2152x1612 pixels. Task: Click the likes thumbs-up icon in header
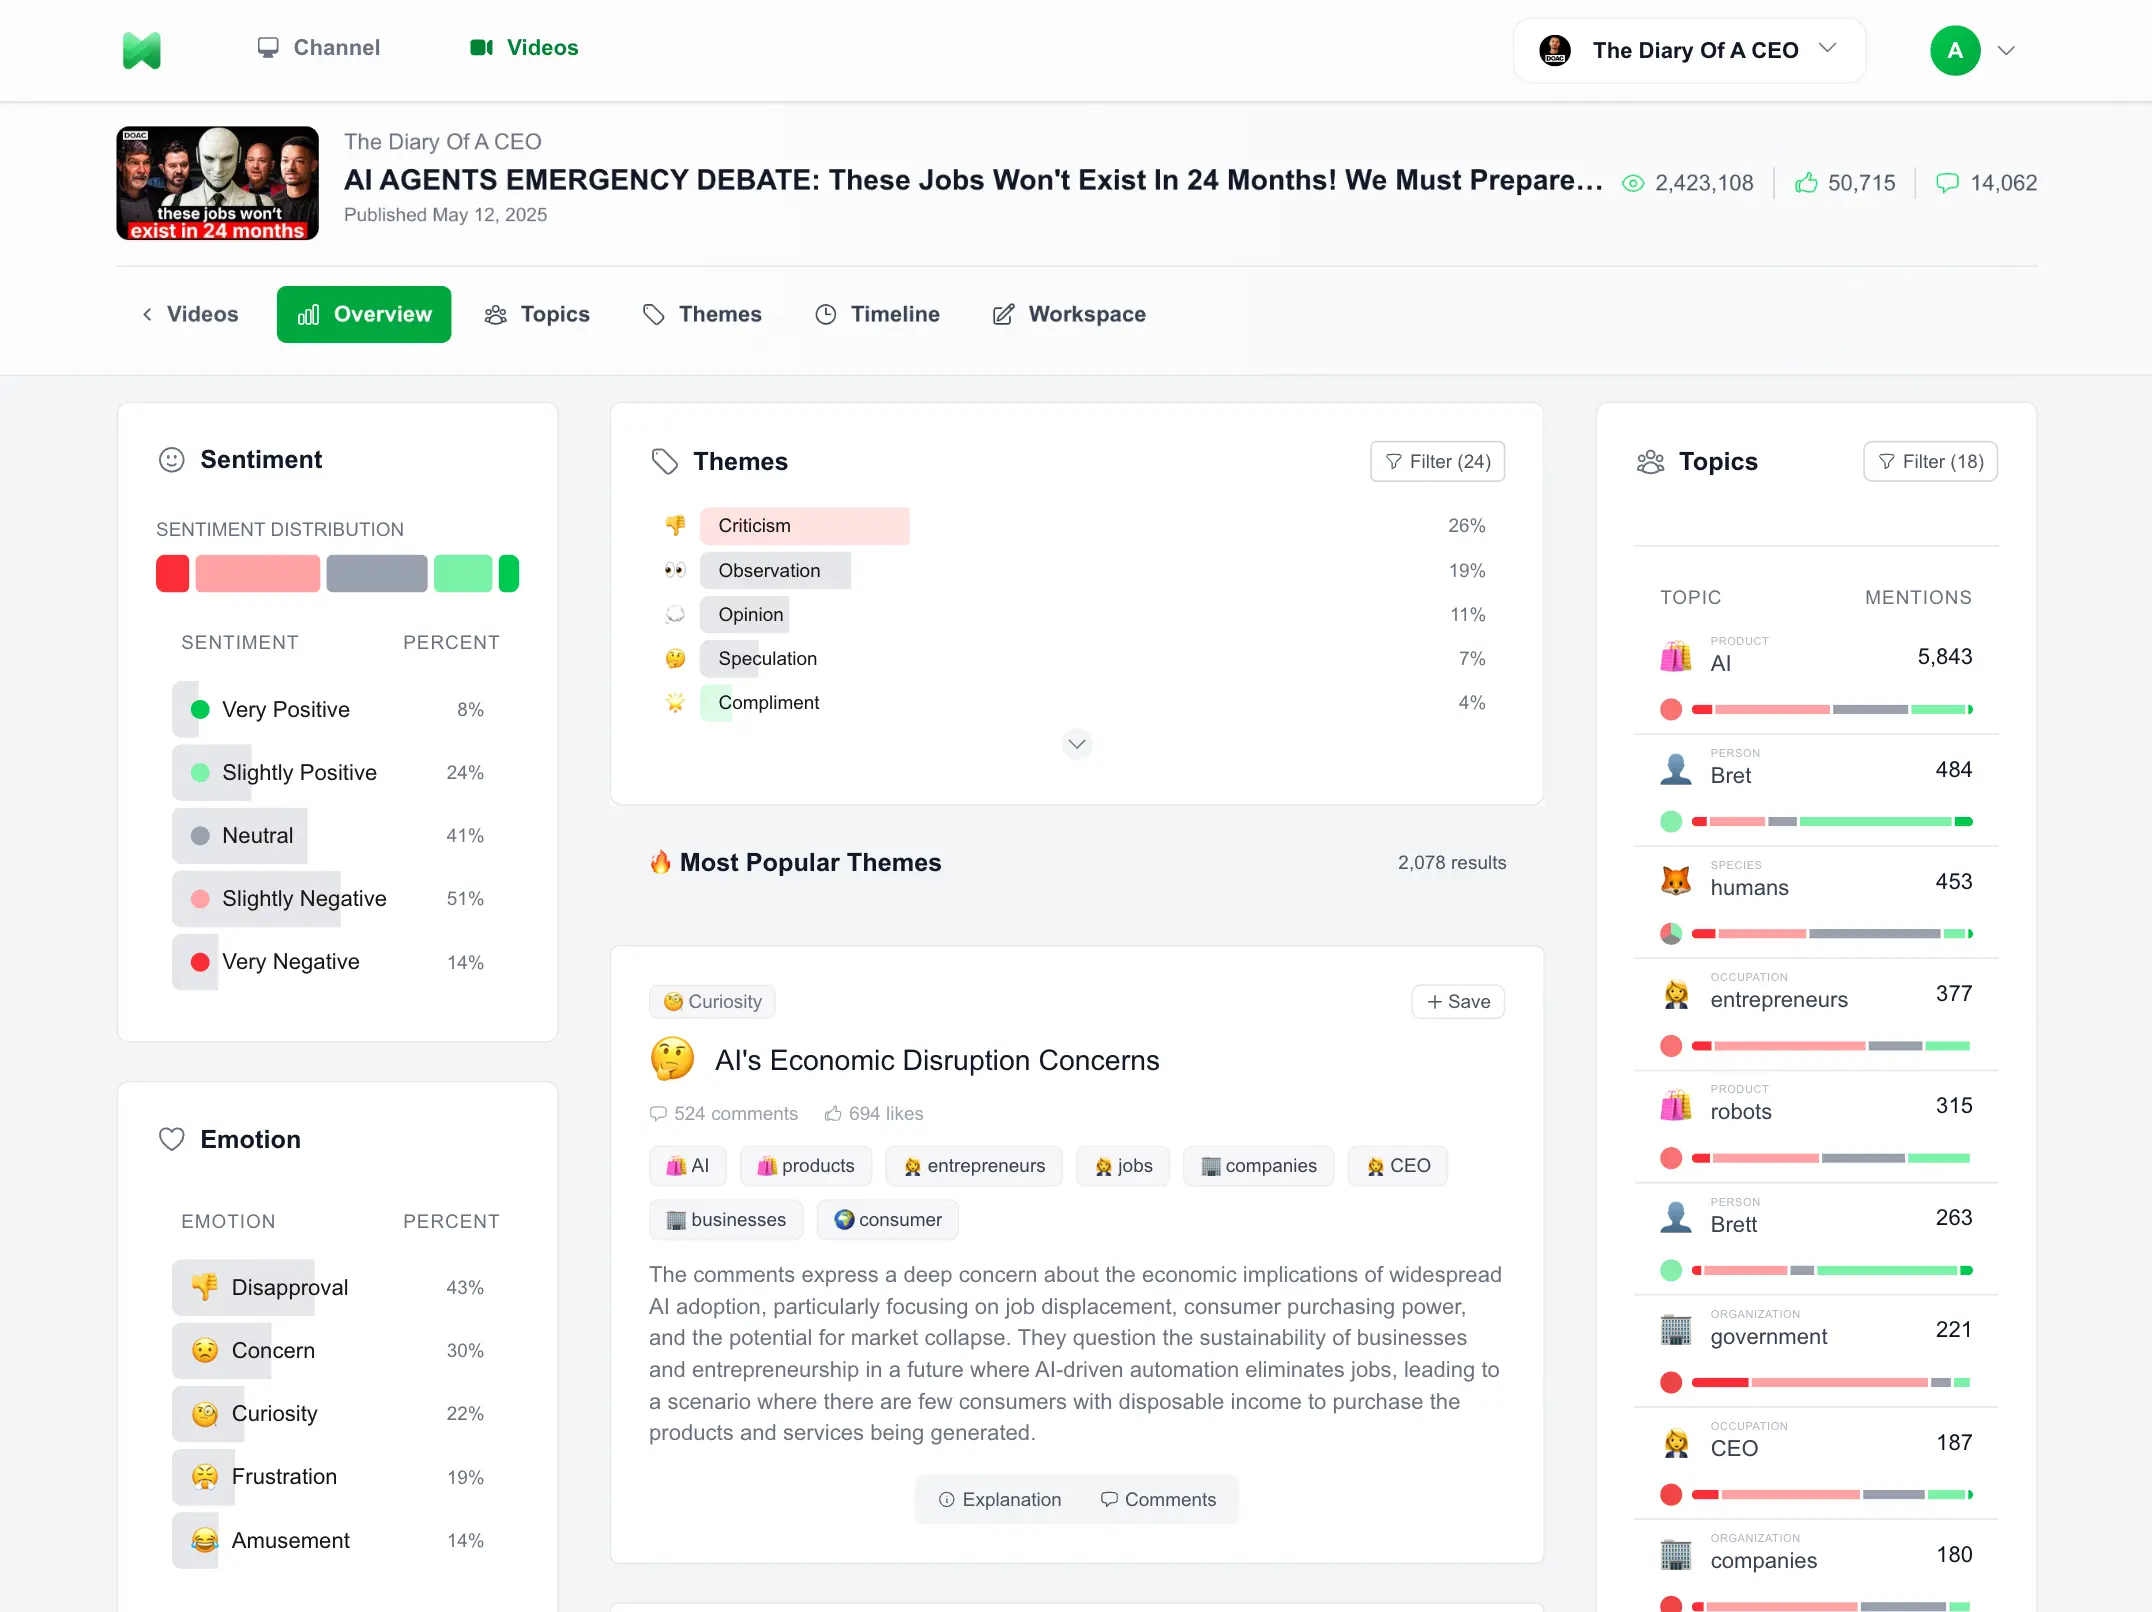pos(1806,182)
